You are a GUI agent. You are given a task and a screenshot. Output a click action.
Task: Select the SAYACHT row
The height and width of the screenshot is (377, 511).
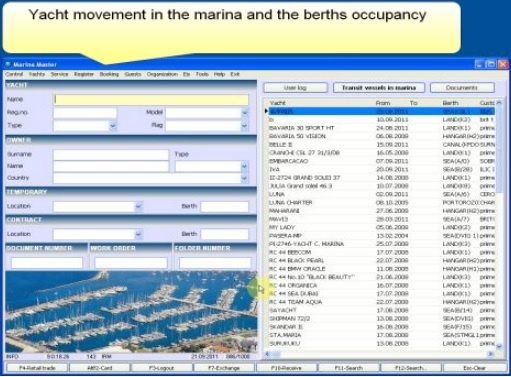pyautogui.click(x=382, y=310)
